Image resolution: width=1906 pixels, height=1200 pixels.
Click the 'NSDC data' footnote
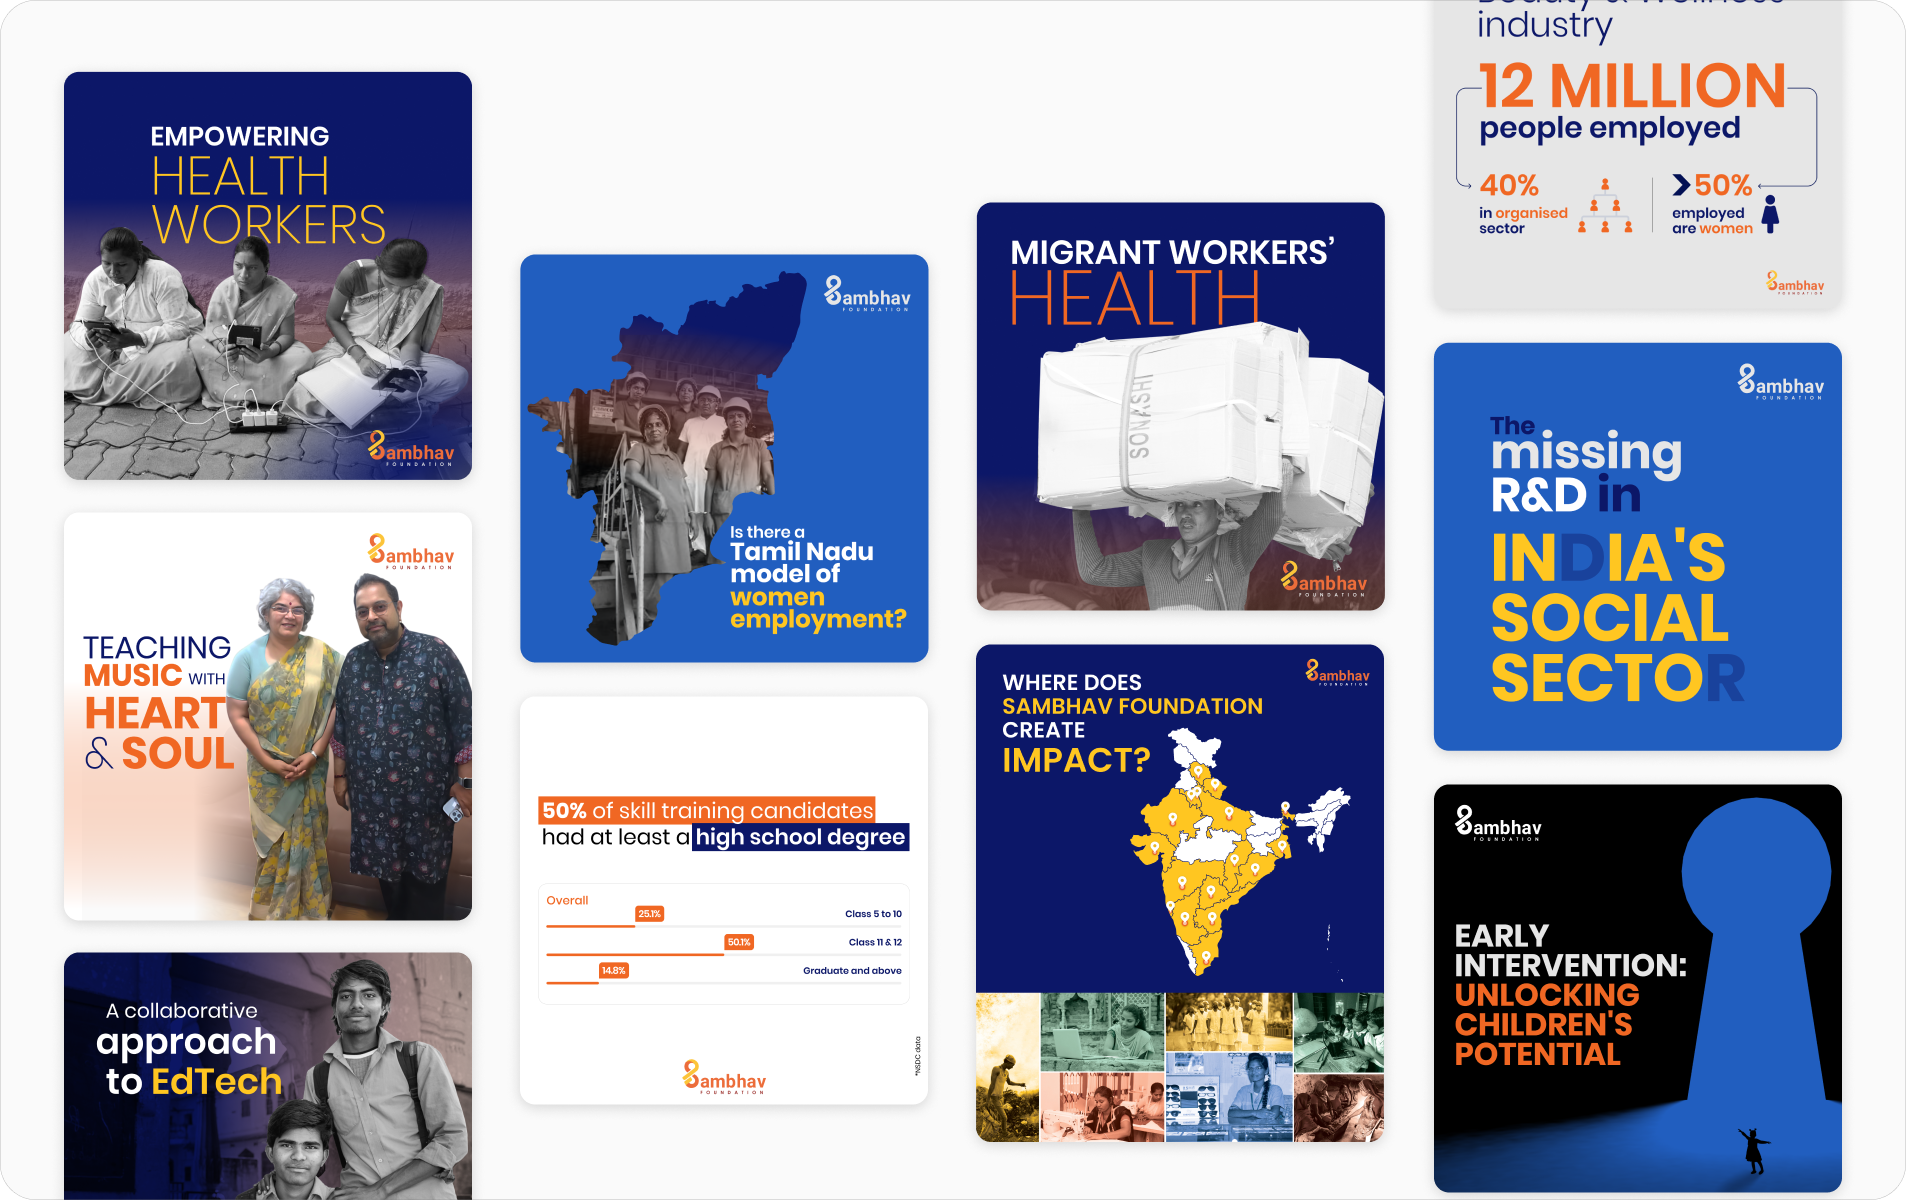[x=917, y=1056]
